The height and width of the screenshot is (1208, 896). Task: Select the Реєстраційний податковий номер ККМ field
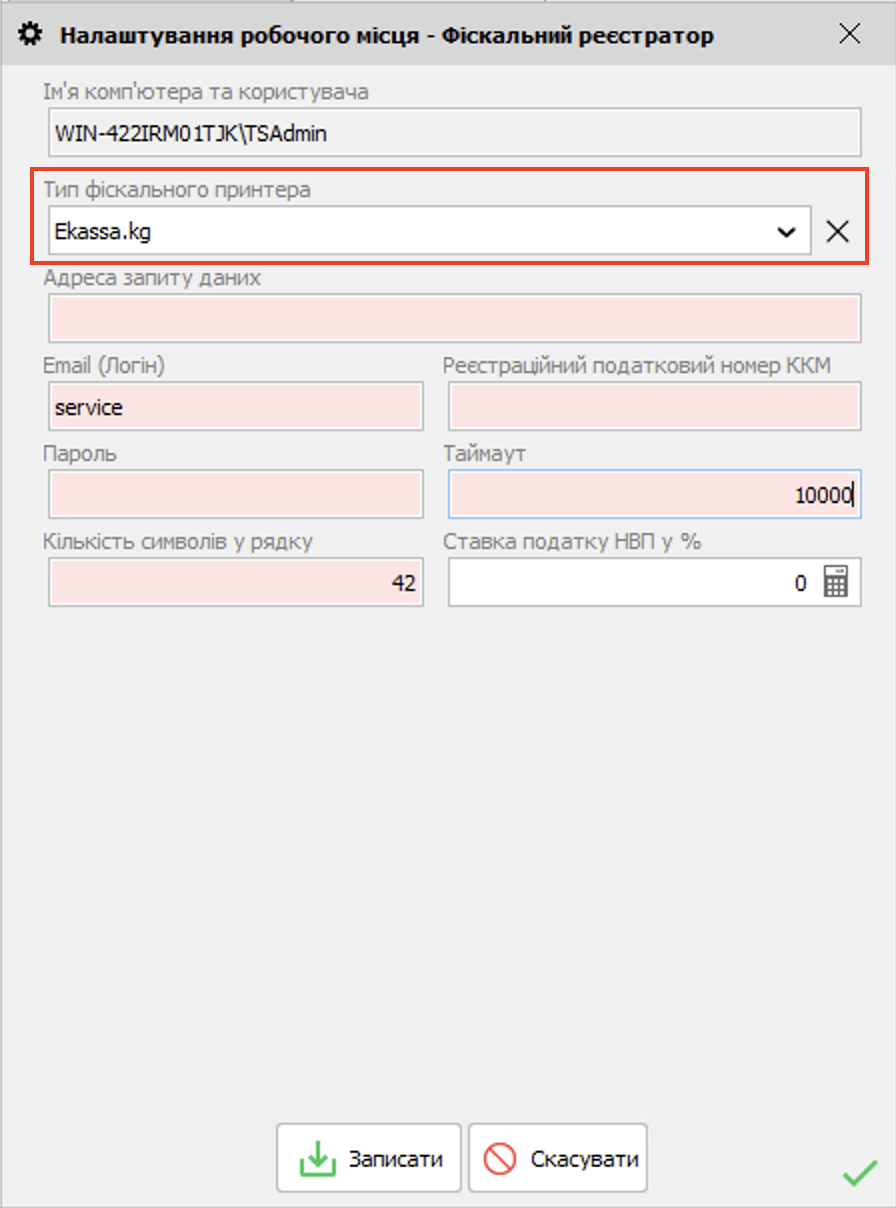[654, 407]
